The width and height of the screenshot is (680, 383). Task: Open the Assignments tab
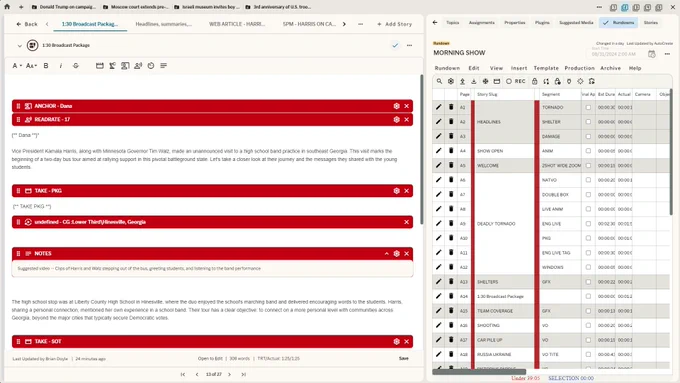(x=481, y=23)
